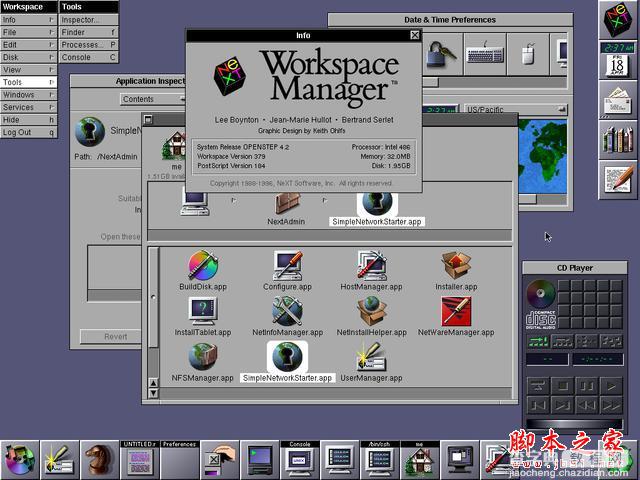The width and height of the screenshot is (640, 480).
Task: Open NetInfoManager.app icon
Action: [288, 311]
